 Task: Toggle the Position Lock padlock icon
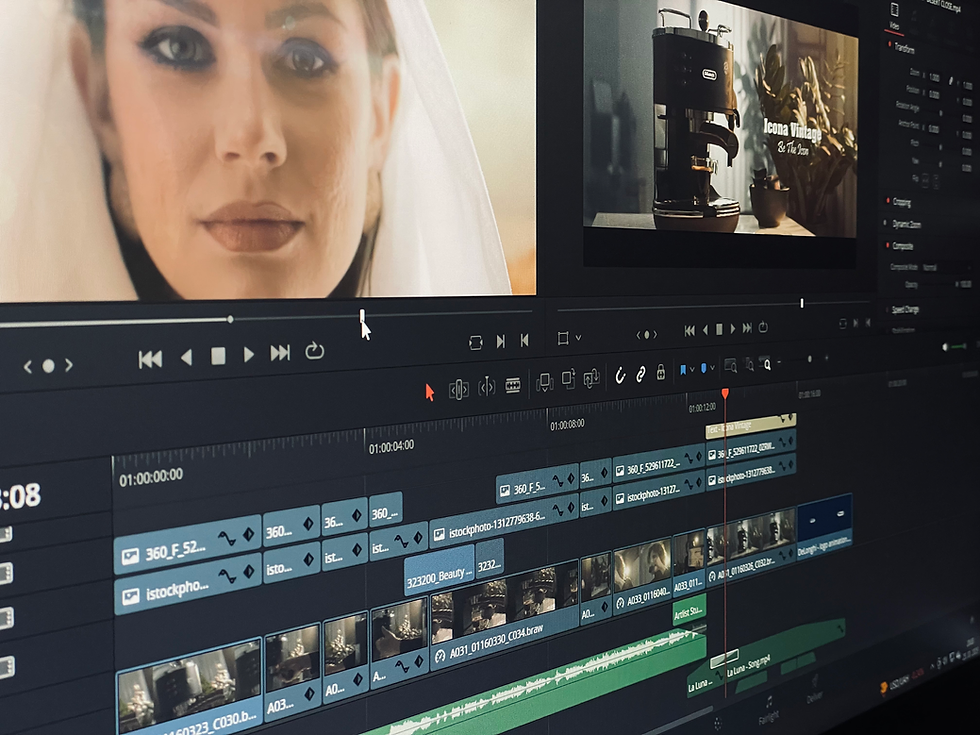[661, 372]
